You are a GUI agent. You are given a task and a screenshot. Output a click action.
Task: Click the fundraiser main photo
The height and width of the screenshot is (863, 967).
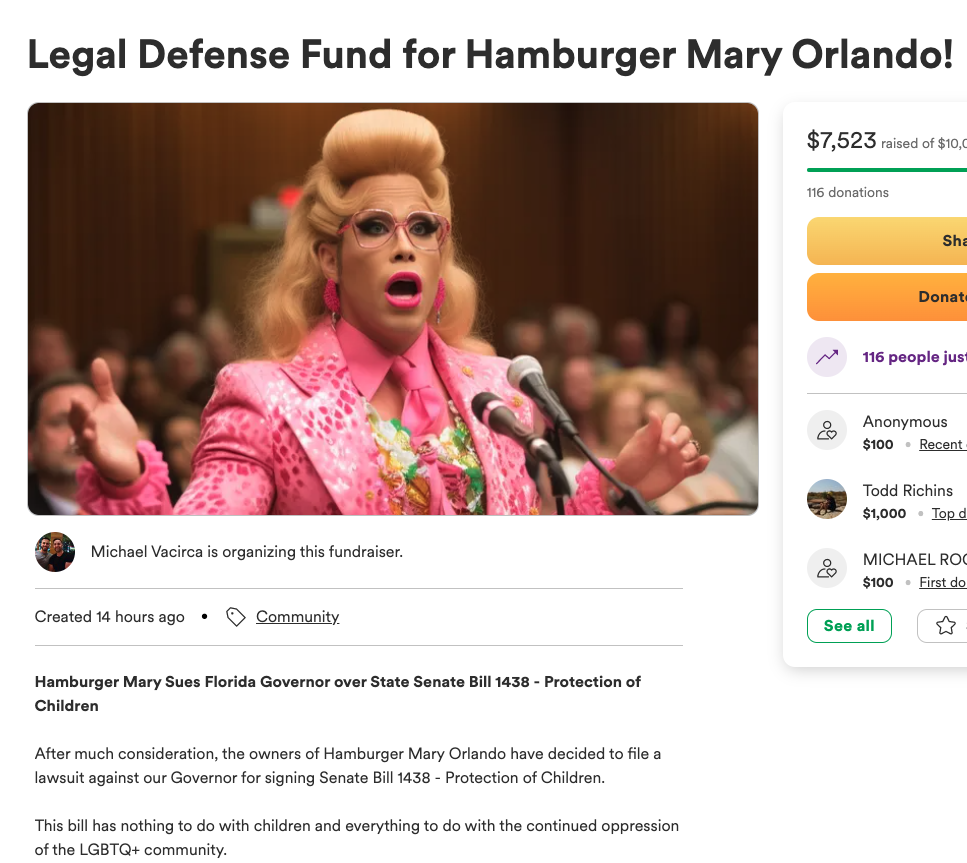(393, 309)
